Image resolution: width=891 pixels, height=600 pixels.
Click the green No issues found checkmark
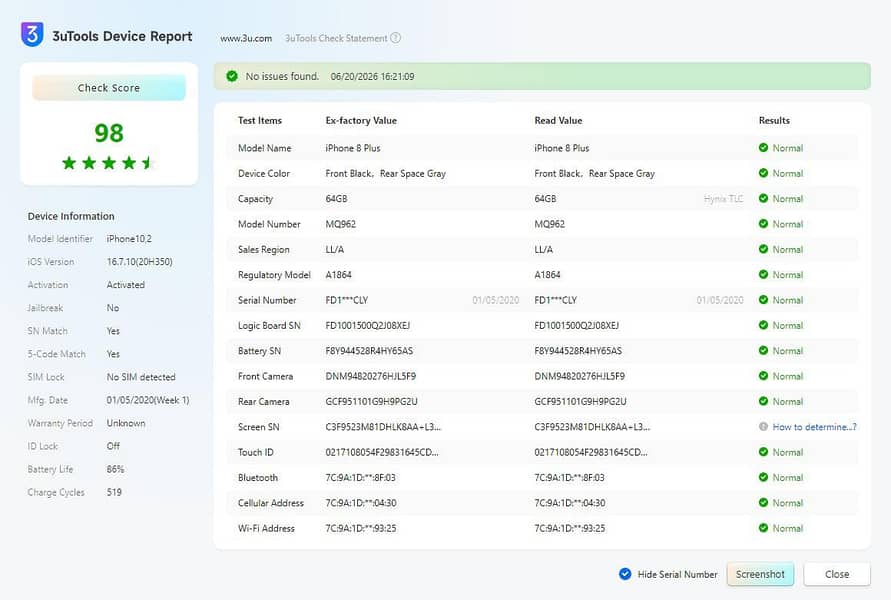pyautogui.click(x=232, y=76)
